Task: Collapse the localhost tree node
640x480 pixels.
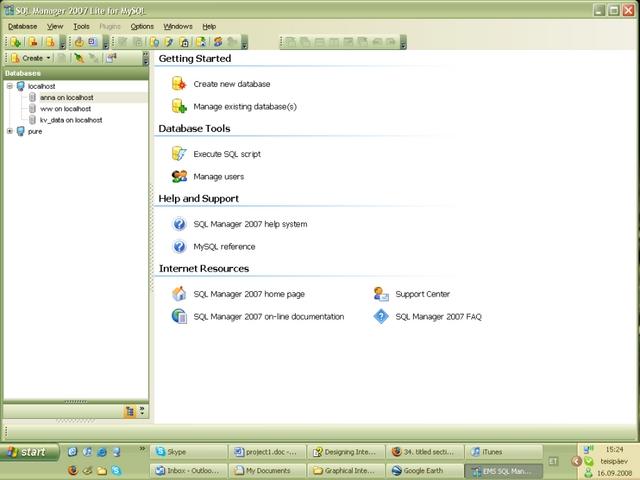Action: pyautogui.click(x=10, y=86)
